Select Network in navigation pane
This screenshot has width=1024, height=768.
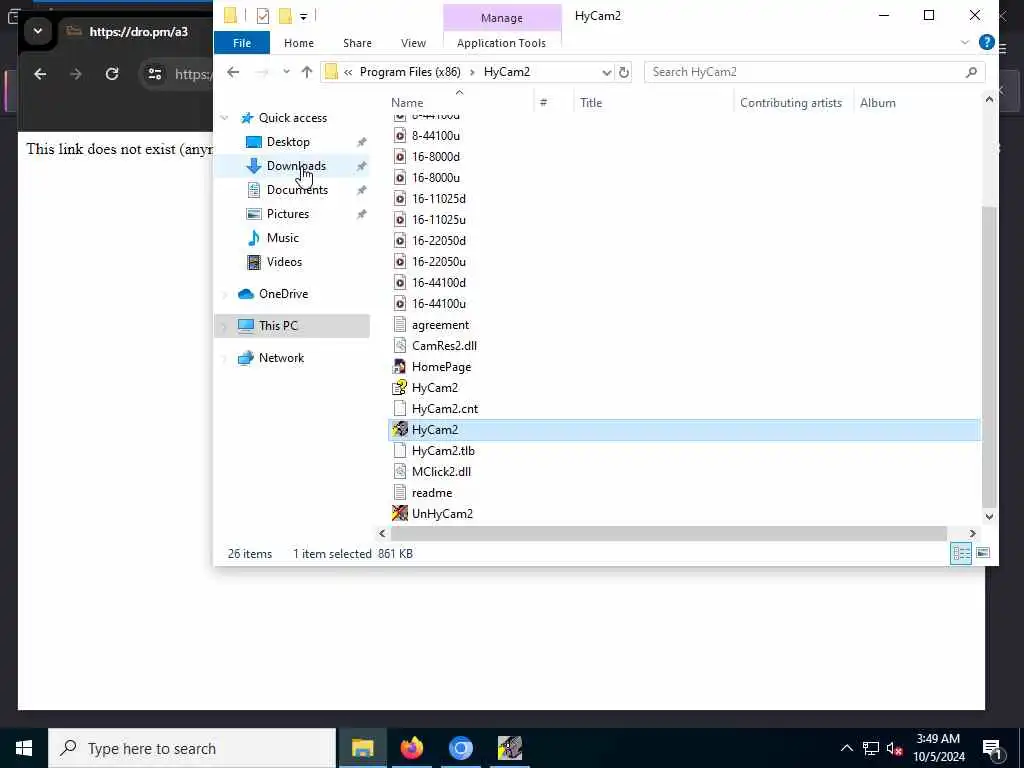click(281, 358)
